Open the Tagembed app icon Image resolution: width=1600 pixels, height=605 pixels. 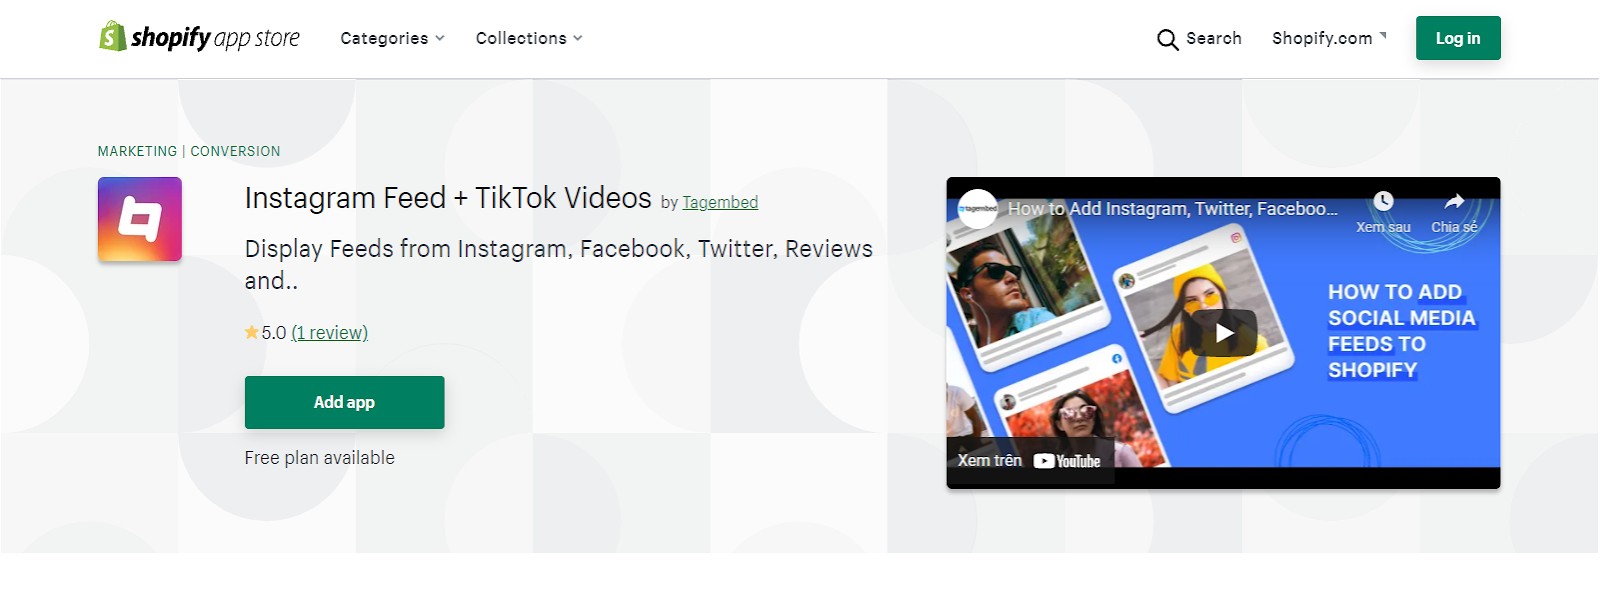[x=140, y=219]
